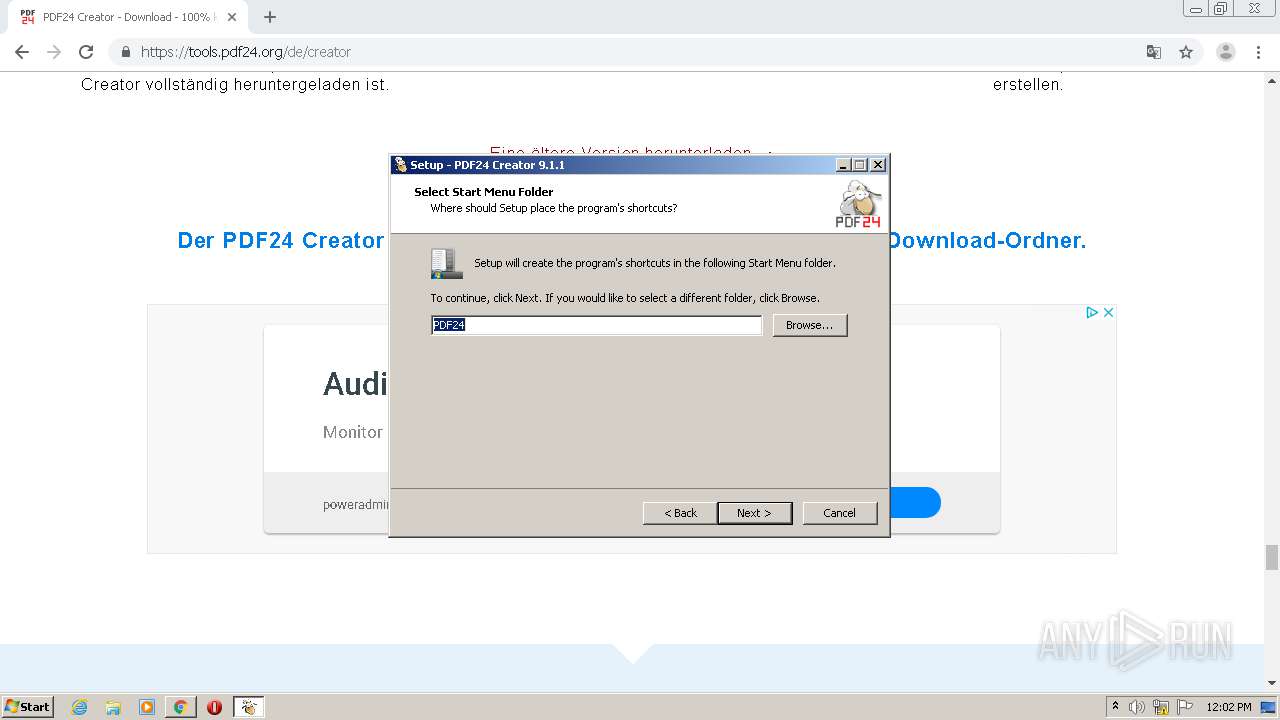This screenshot has height=720, width=1280.
Task: Open the Windows Start menu
Action: pos(27,706)
